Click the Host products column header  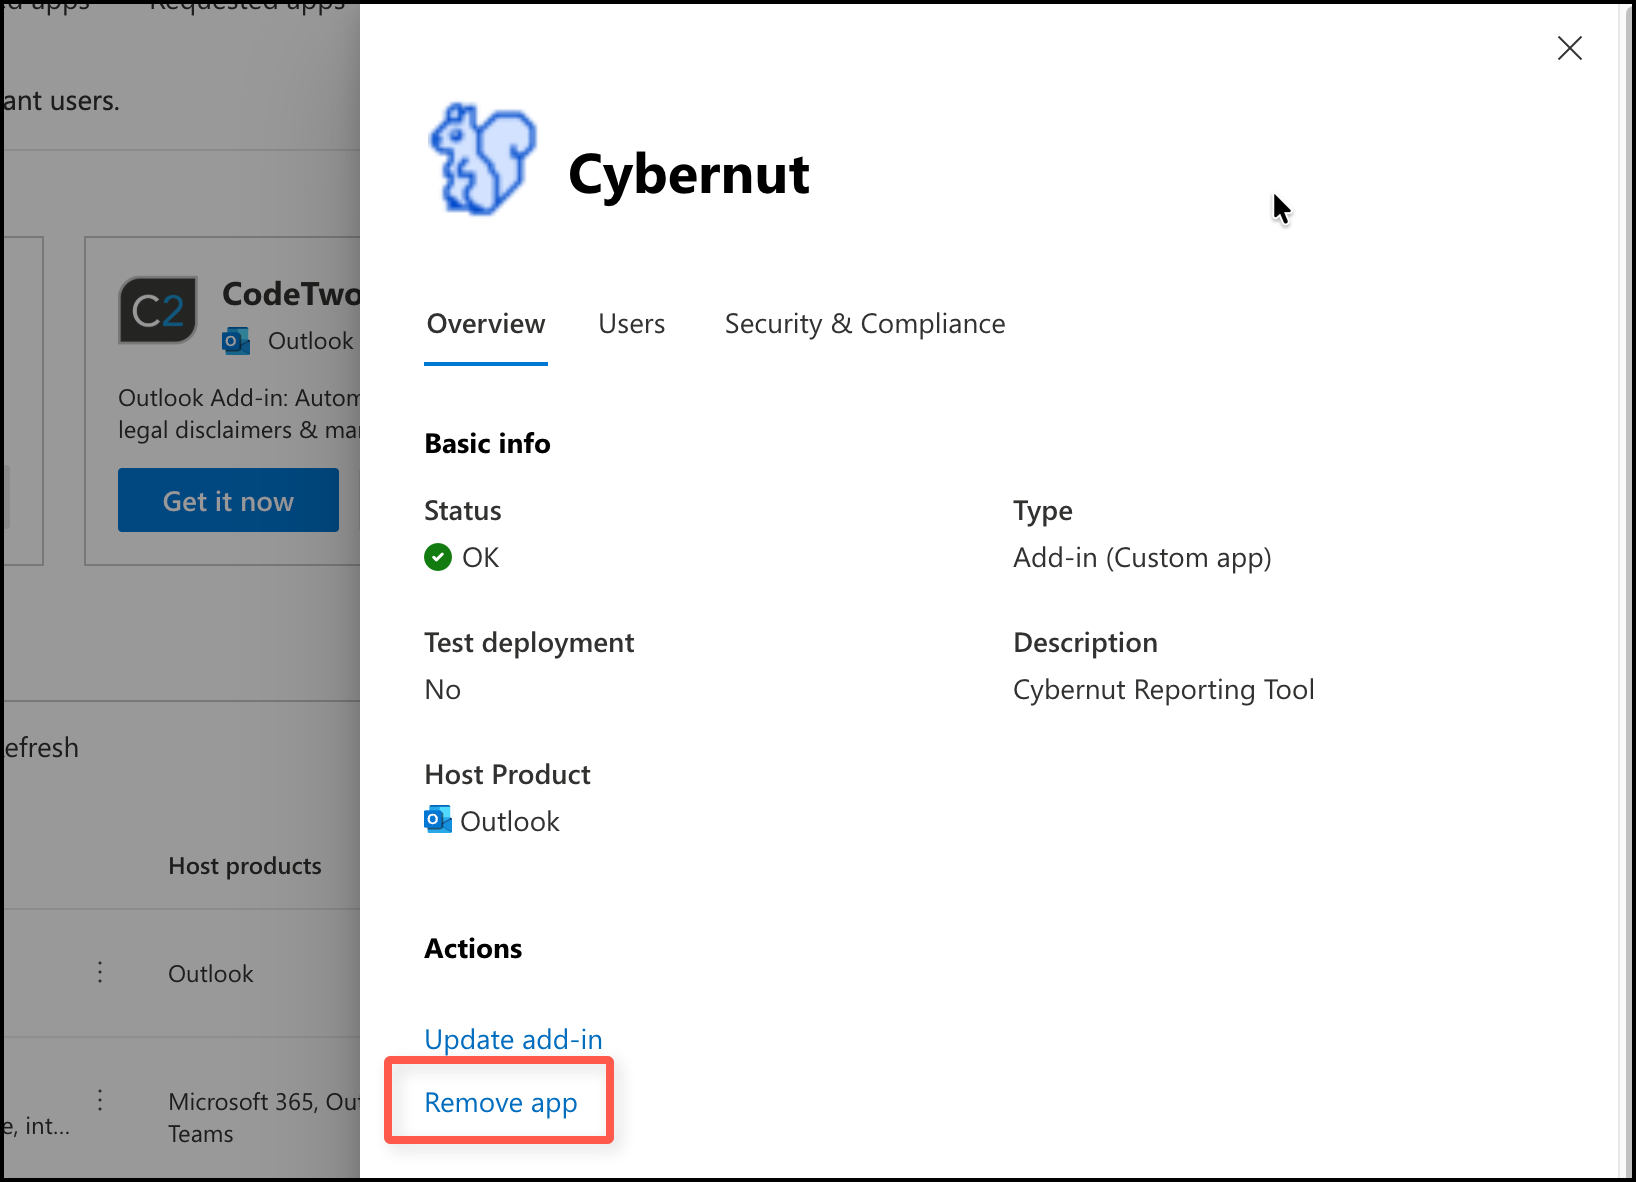[x=245, y=866]
